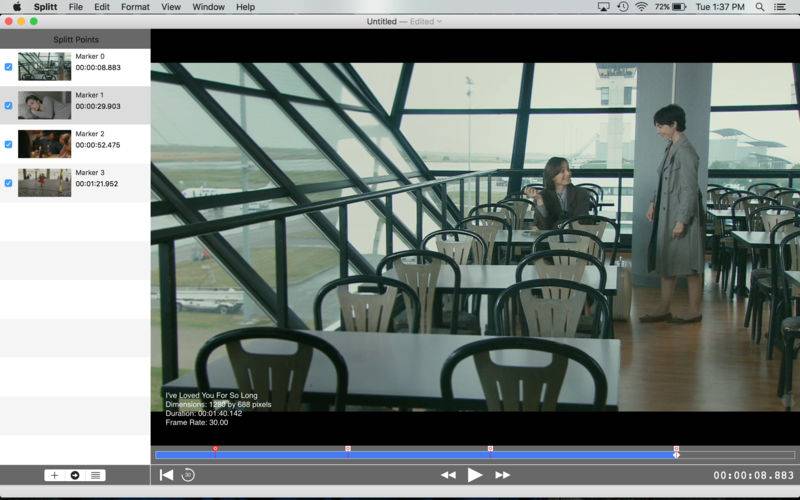Click the clock showing Tue 1:37 PM

(x=720, y=7)
